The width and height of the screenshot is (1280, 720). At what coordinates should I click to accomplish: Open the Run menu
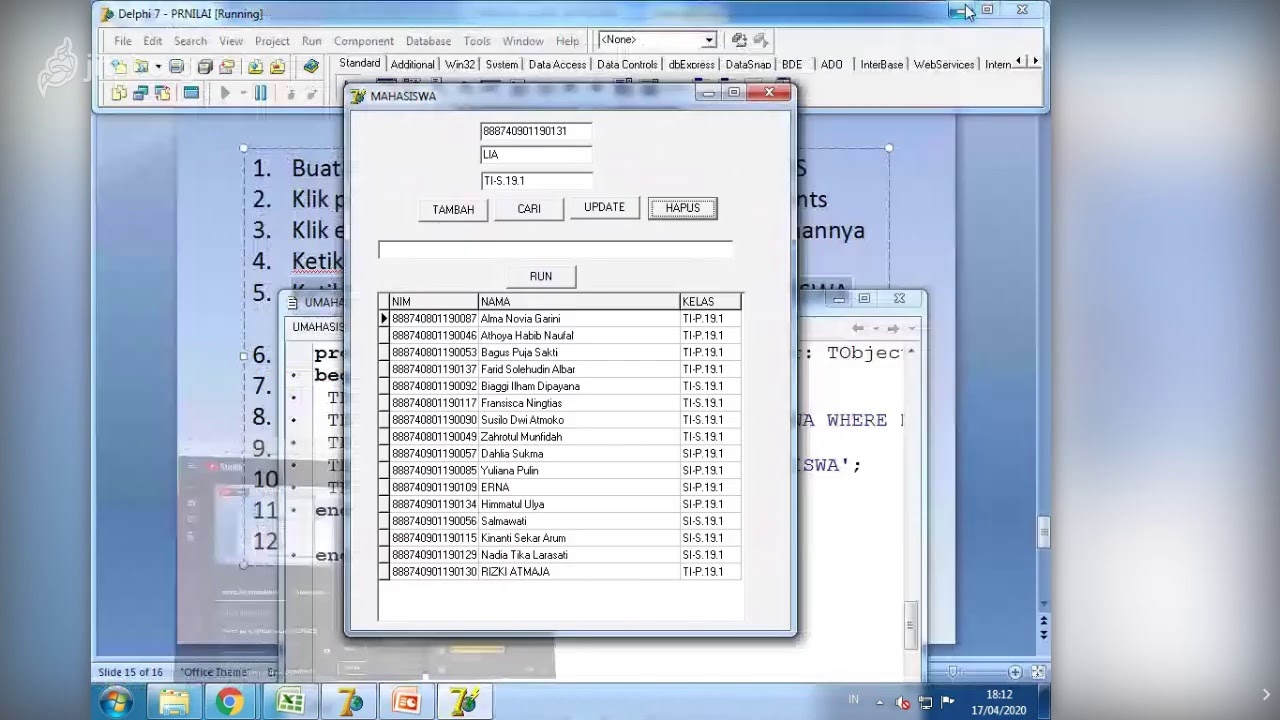312,41
